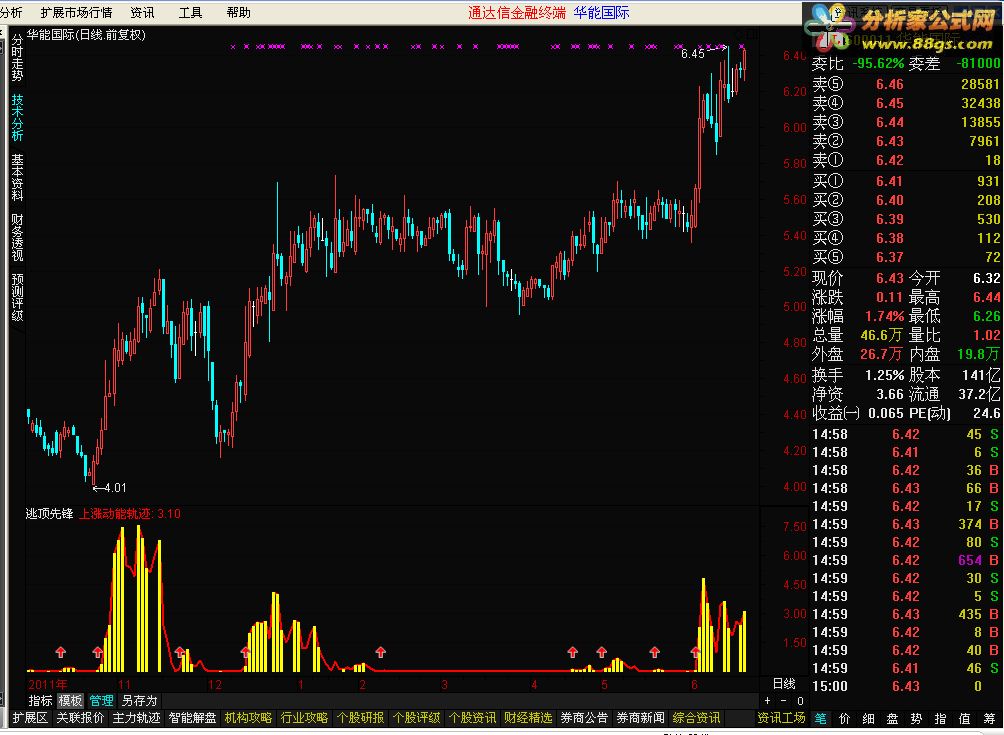
Task: Open 个股资讯 in the bottom bar
Action: tap(472, 718)
